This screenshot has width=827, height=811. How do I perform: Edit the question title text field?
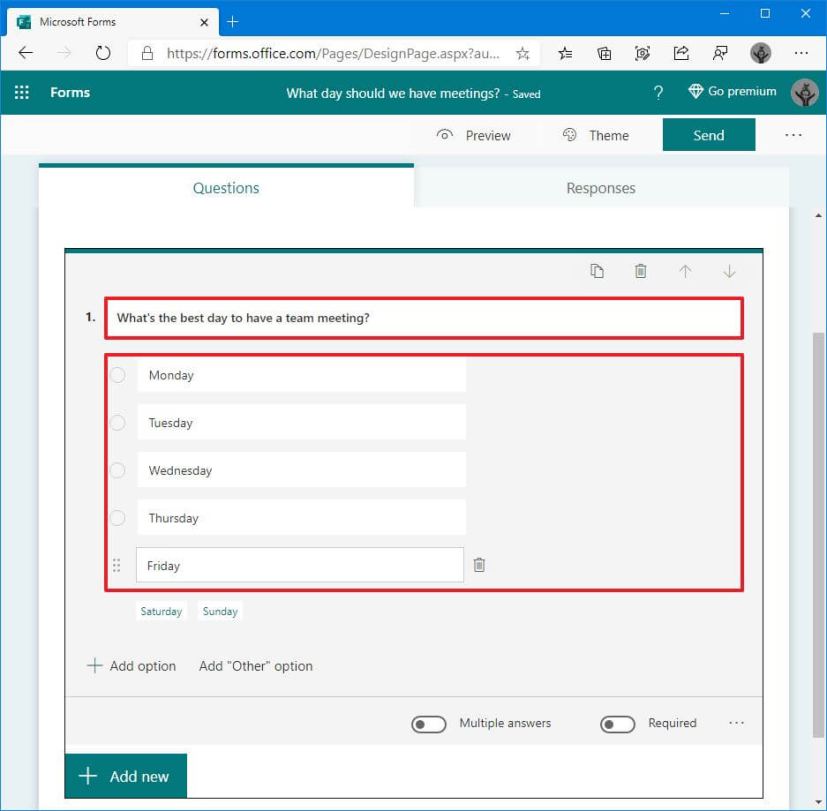click(424, 318)
